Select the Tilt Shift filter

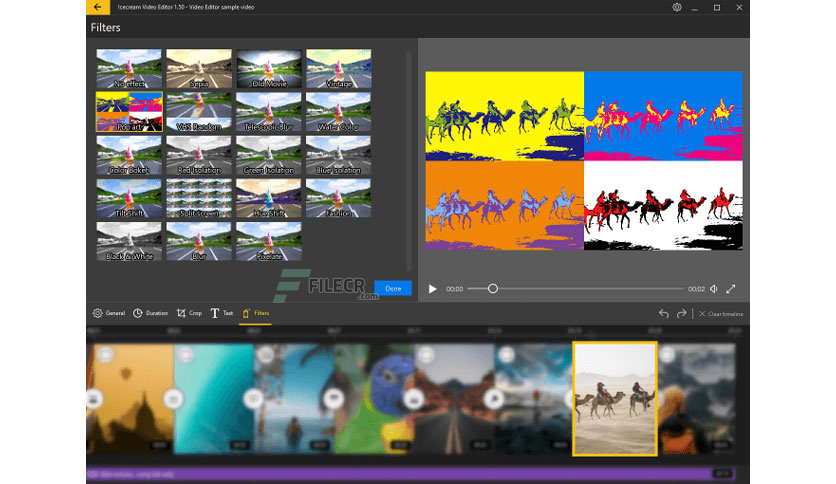click(x=129, y=198)
